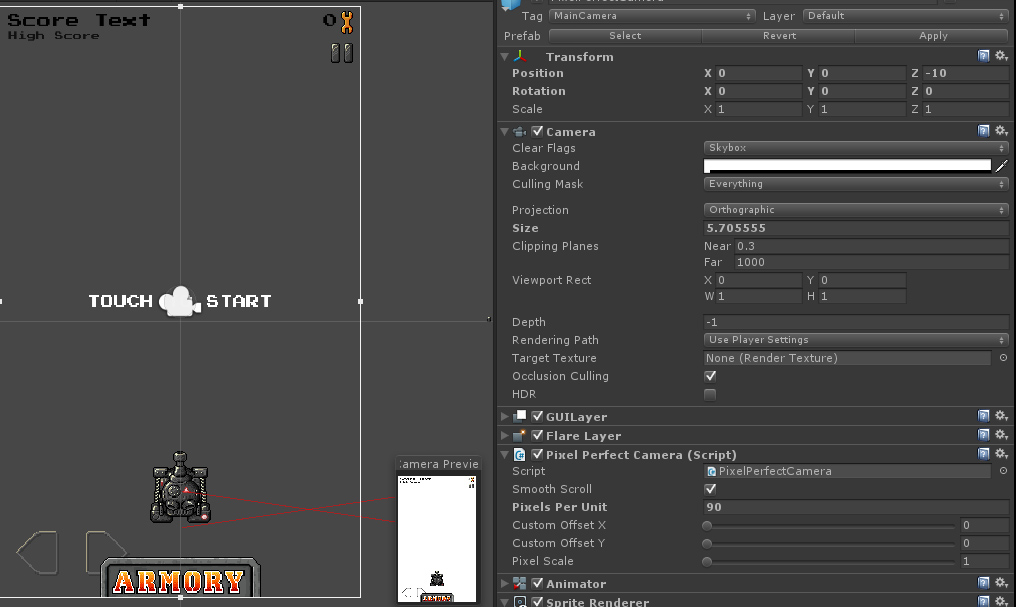Screen dimensions: 1016x607
Task: Open the Camera component gear menu
Action: 1000,130
